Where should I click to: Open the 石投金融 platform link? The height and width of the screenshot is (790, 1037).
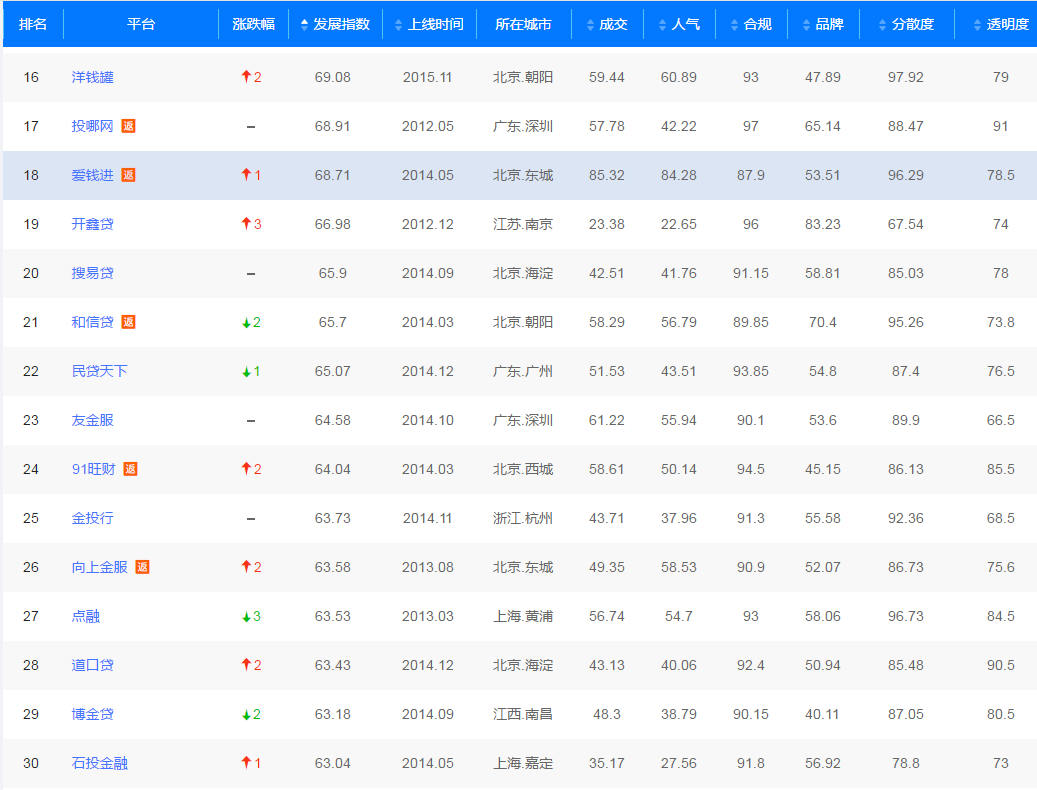99,763
